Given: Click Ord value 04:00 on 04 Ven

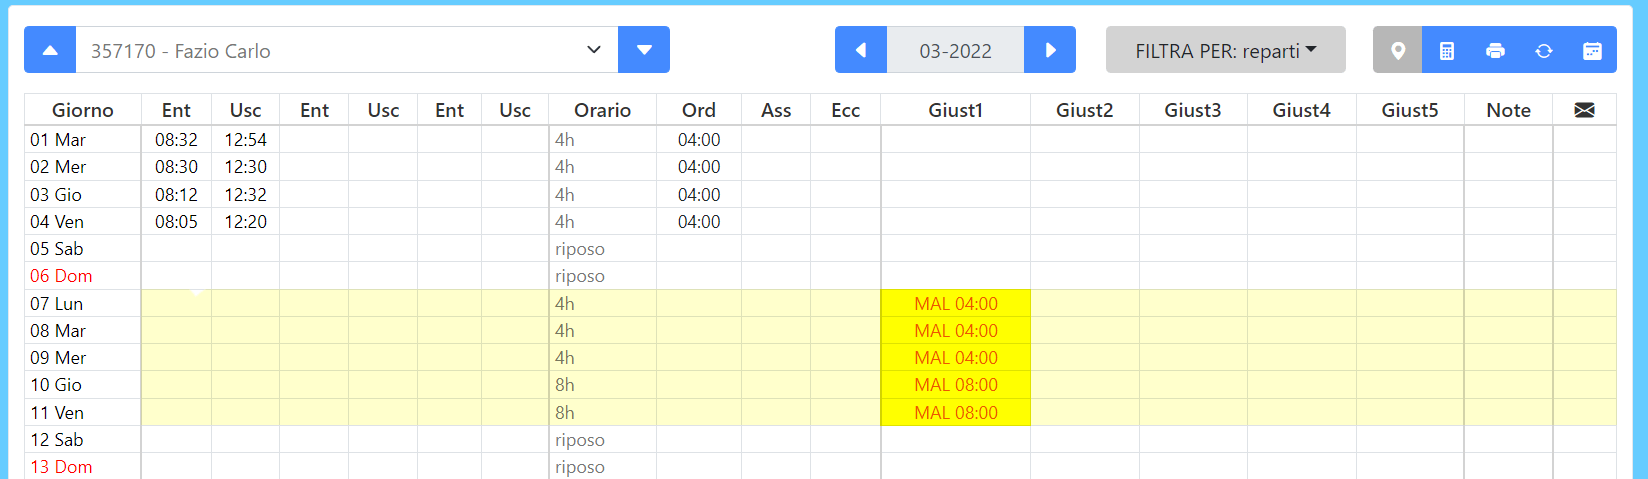Looking at the screenshot, I should click(699, 222).
